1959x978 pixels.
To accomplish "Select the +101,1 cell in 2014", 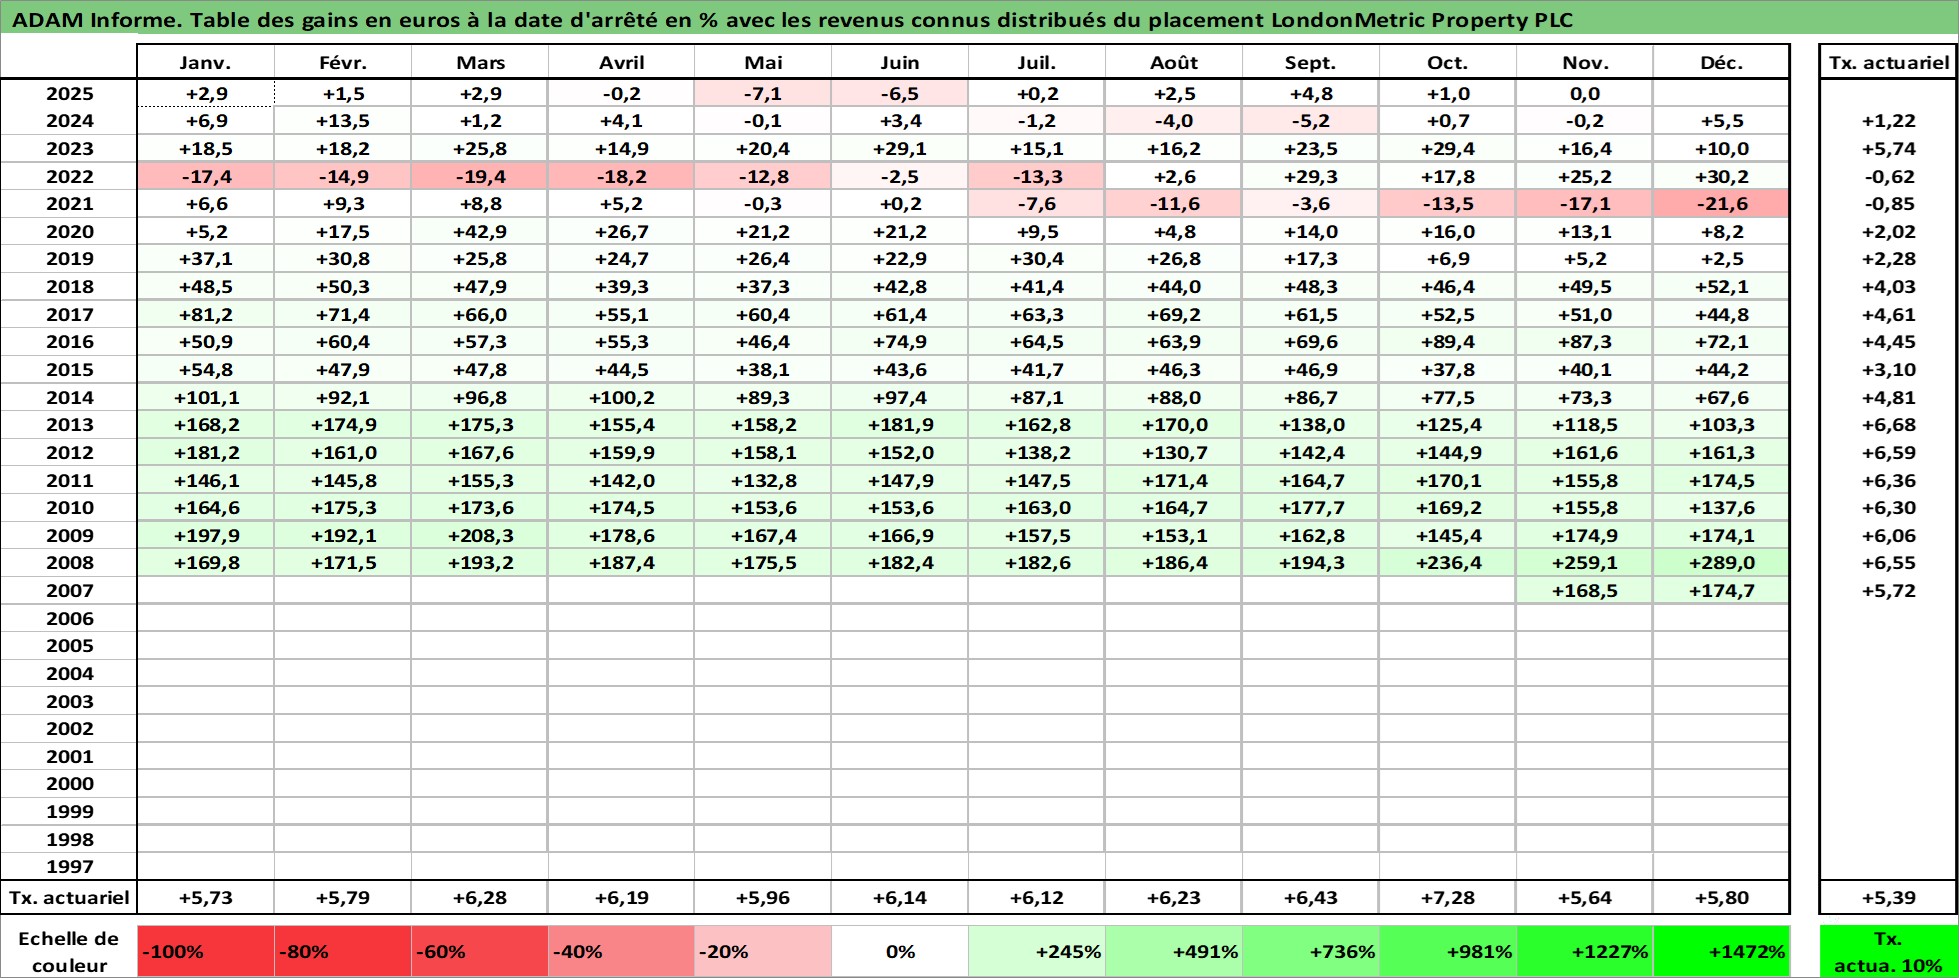I will point(205,397).
